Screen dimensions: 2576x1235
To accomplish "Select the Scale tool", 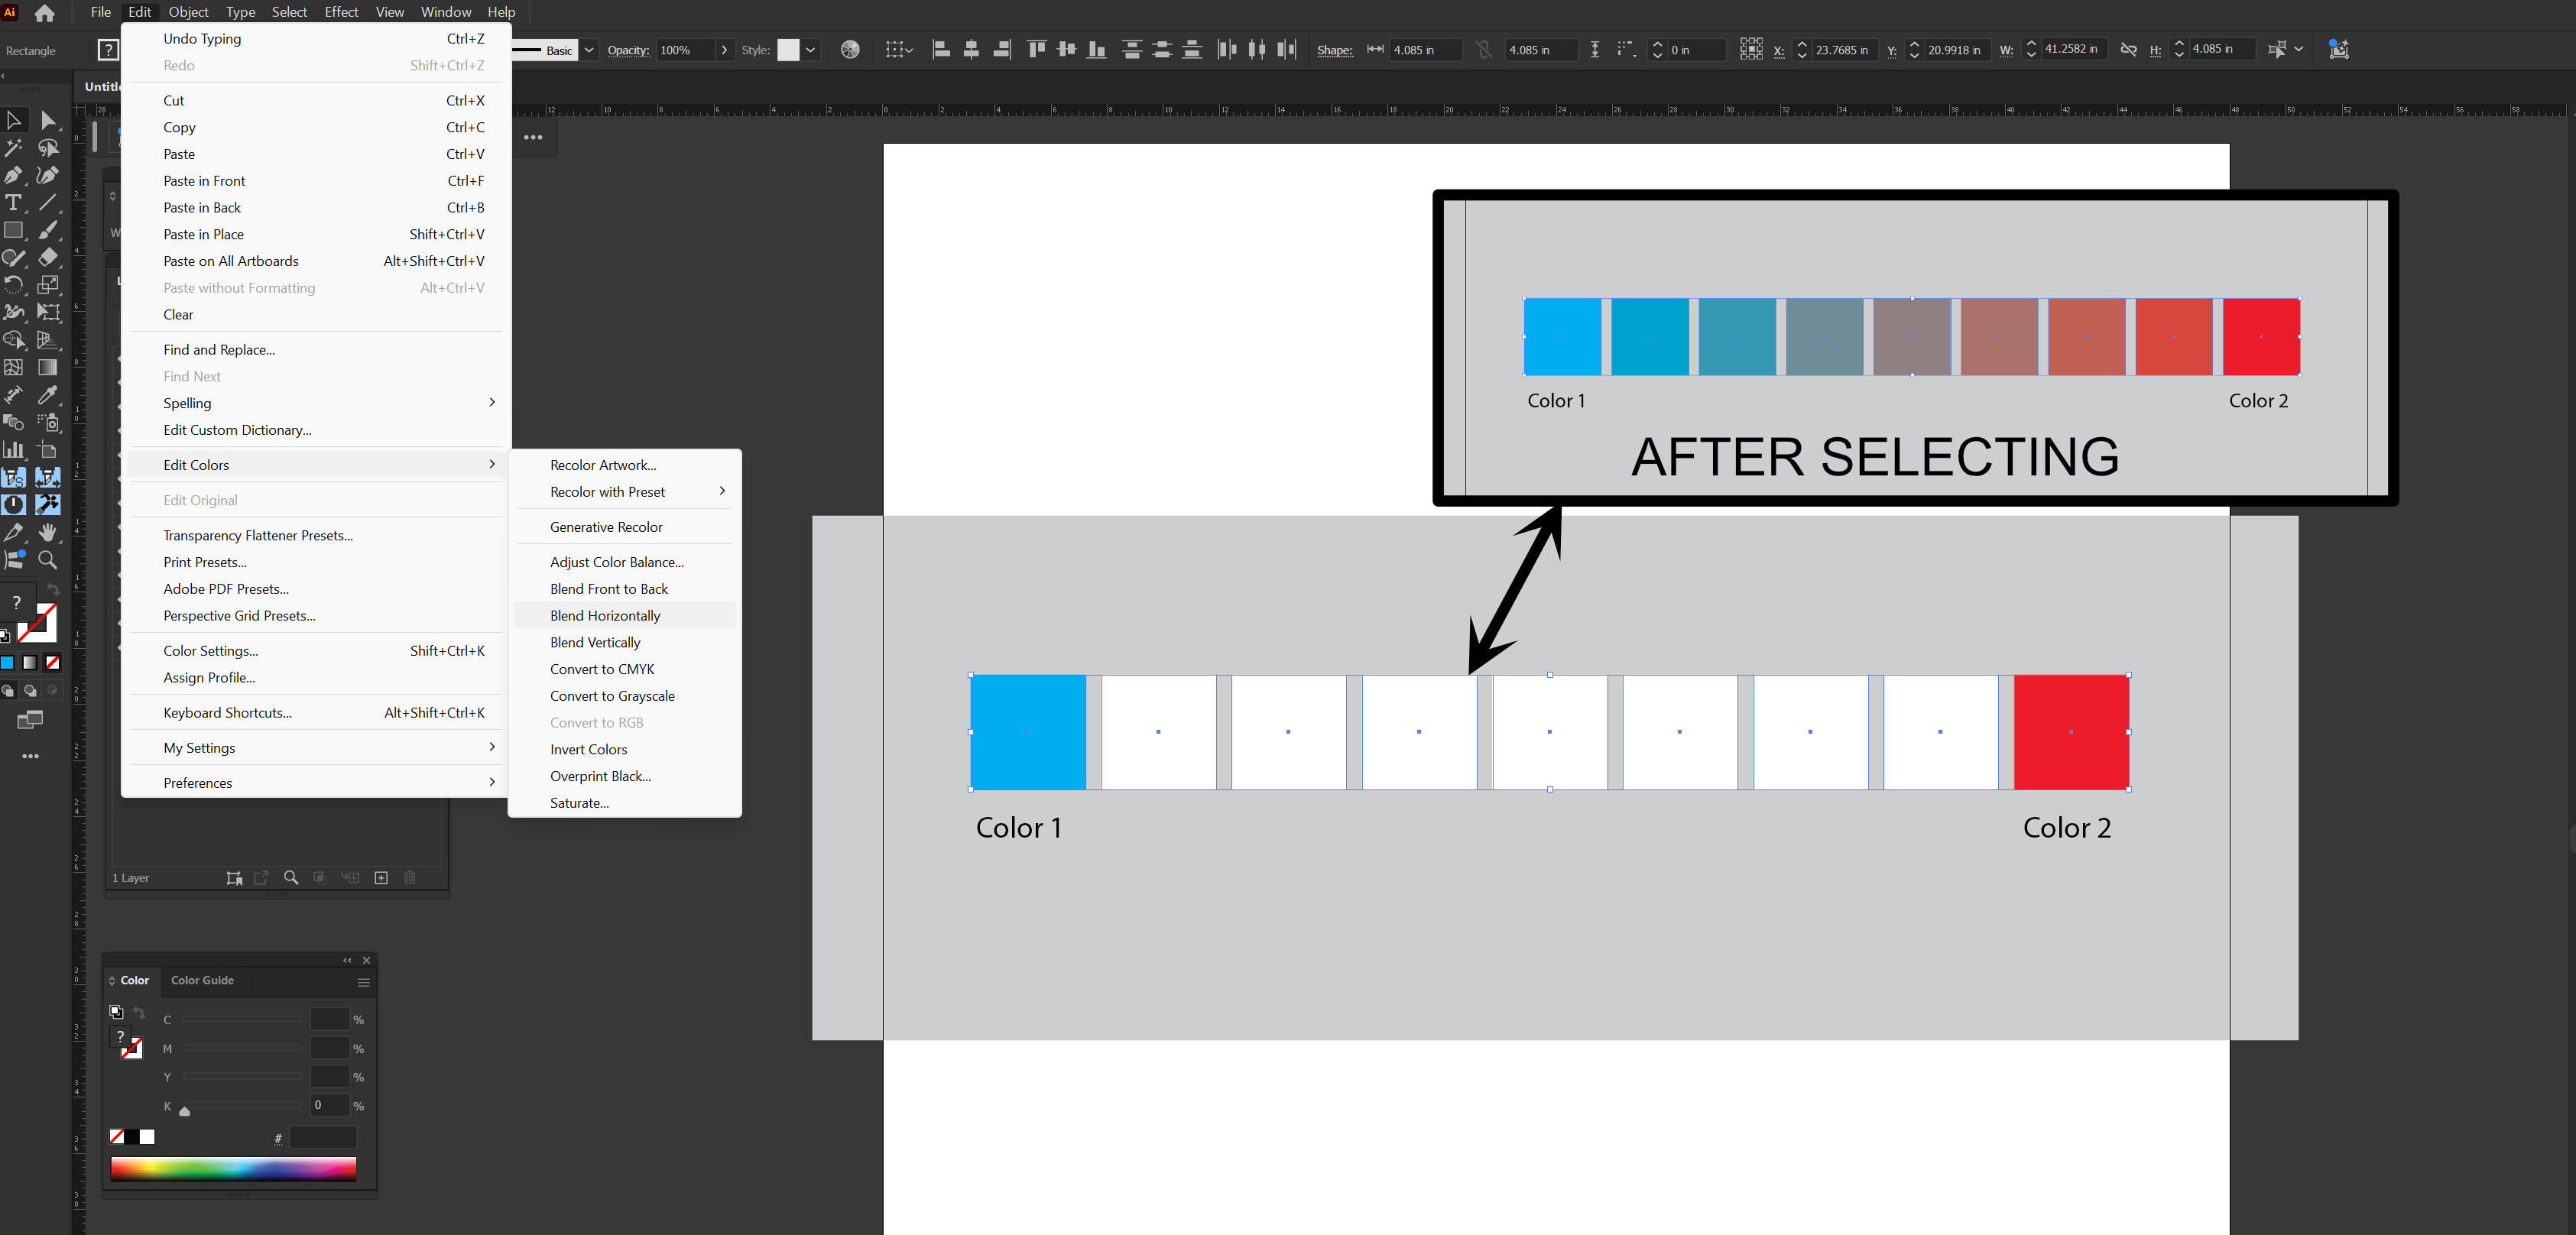I will pos(48,285).
